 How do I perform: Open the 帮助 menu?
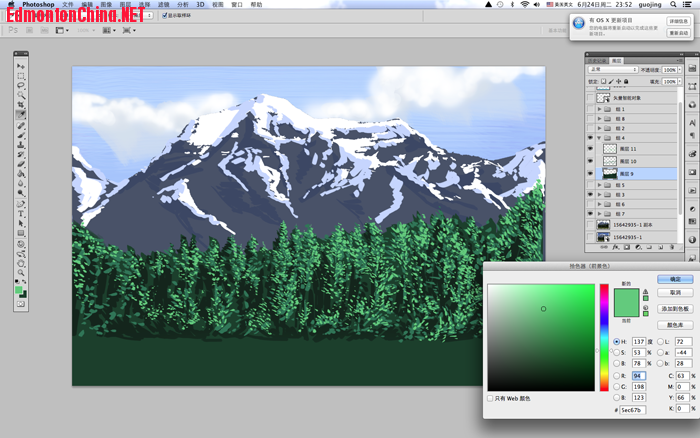click(257, 5)
